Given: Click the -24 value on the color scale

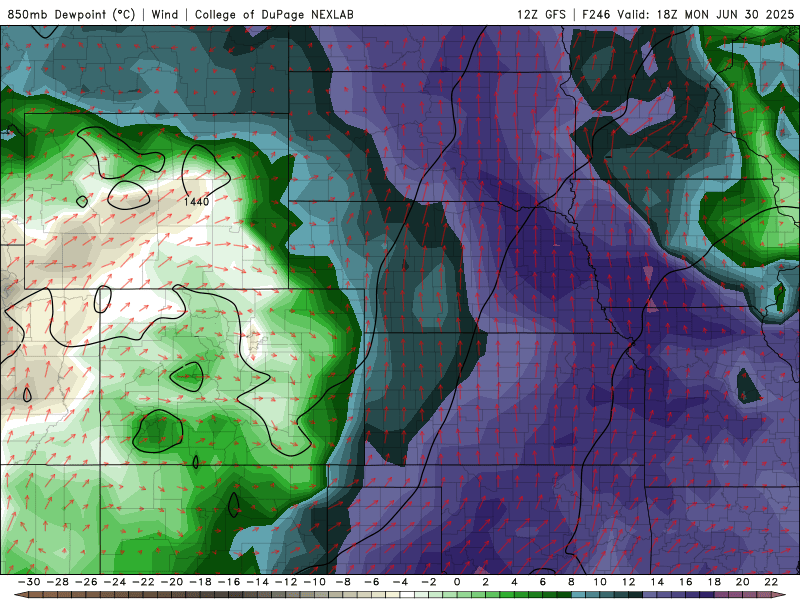Looking at the screenshot, I should coord(115,582).
